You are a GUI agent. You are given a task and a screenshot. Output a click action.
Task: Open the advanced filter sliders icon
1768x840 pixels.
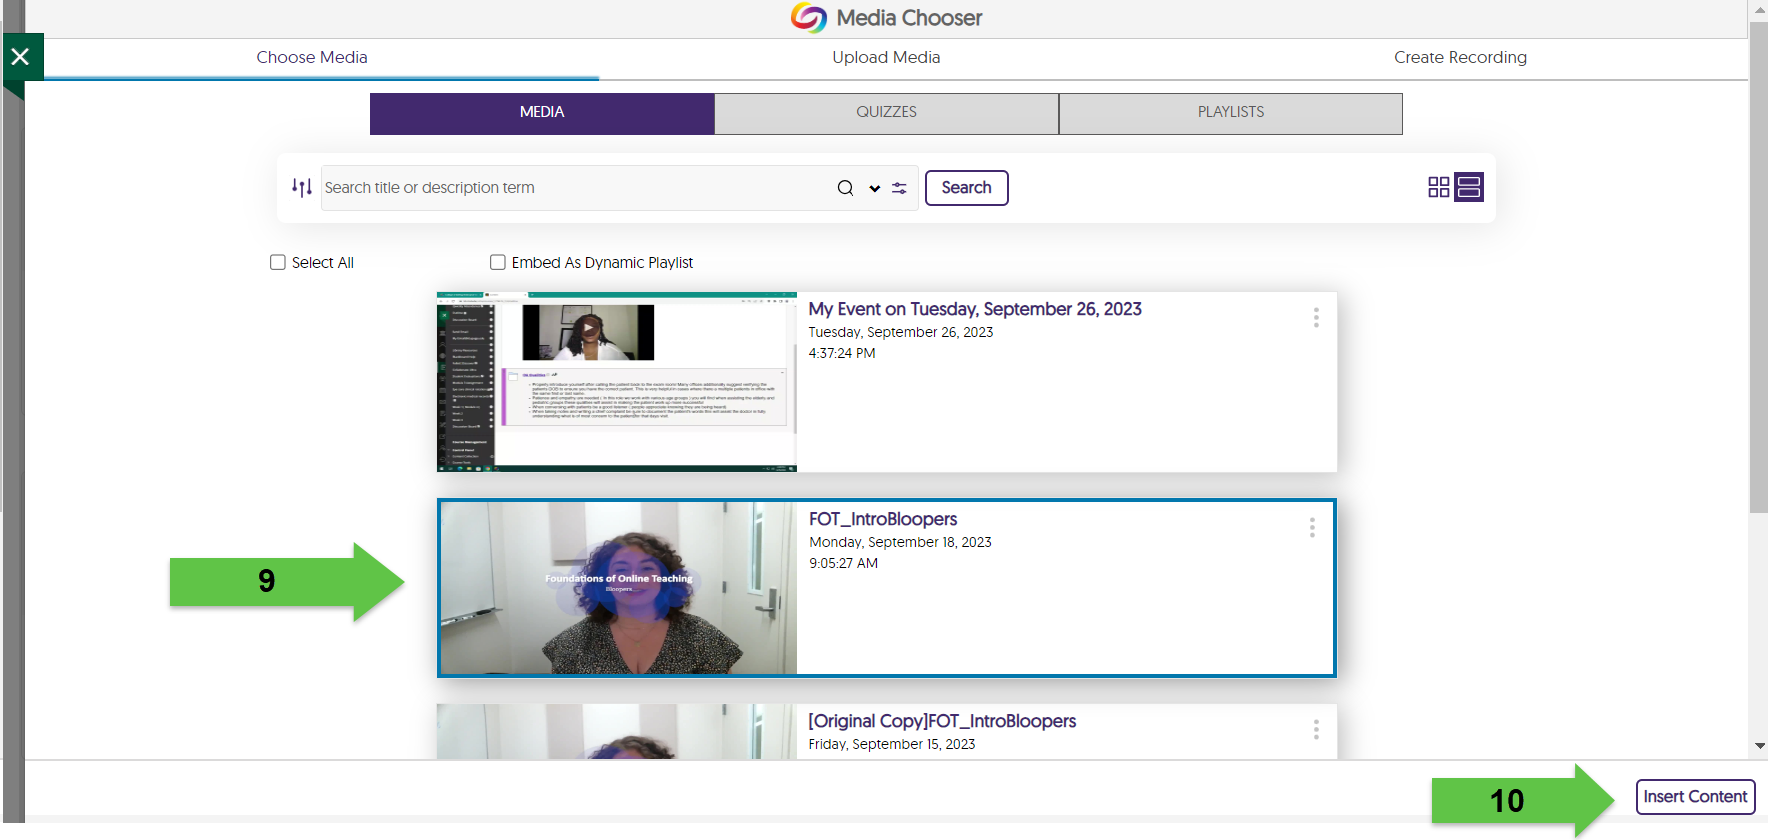[x=899, y=188]
